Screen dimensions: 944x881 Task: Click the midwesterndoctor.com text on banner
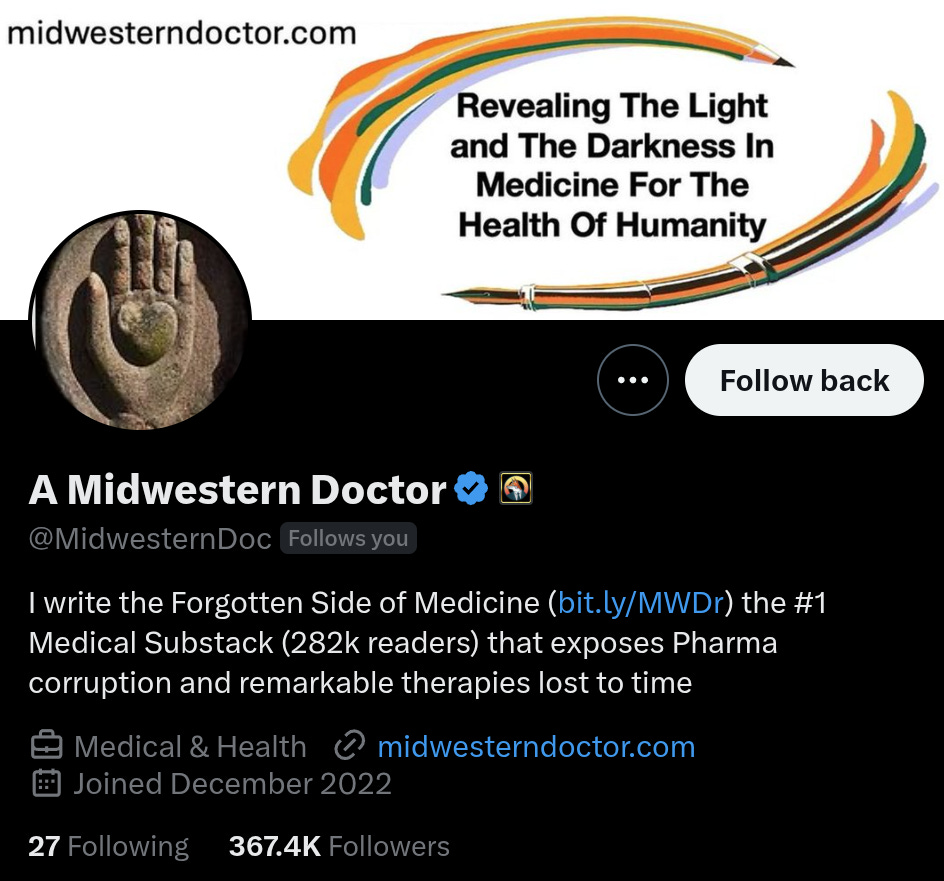pos(181,33)
